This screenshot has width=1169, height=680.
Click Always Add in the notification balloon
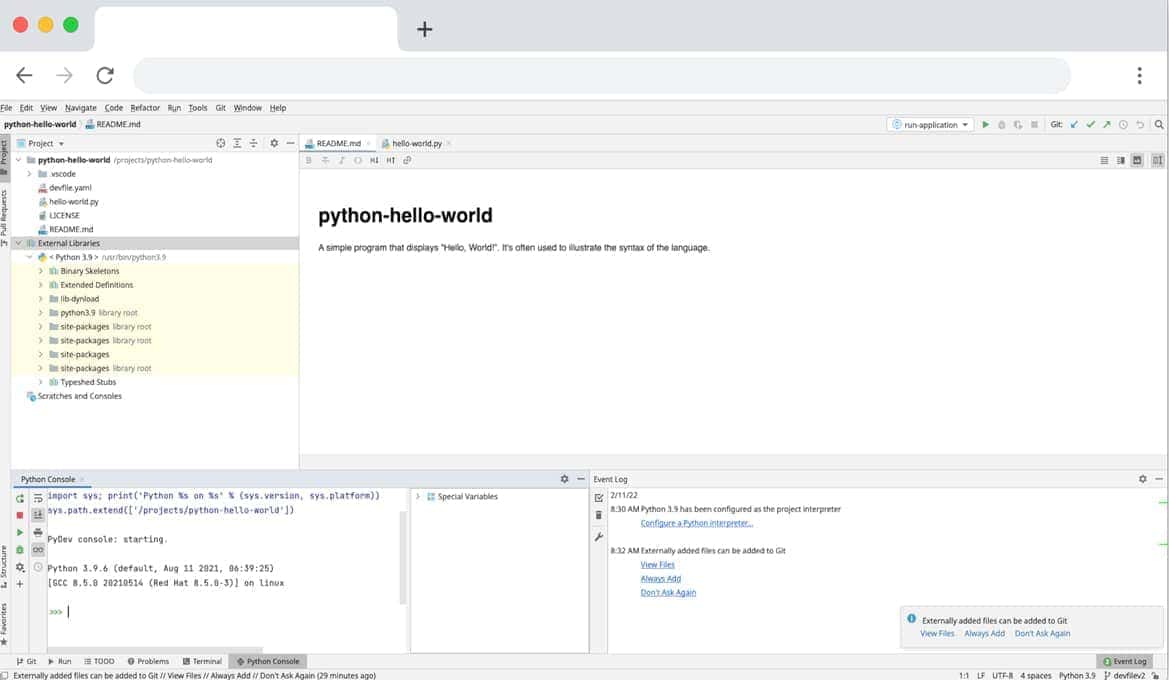[x=984, y=634]
